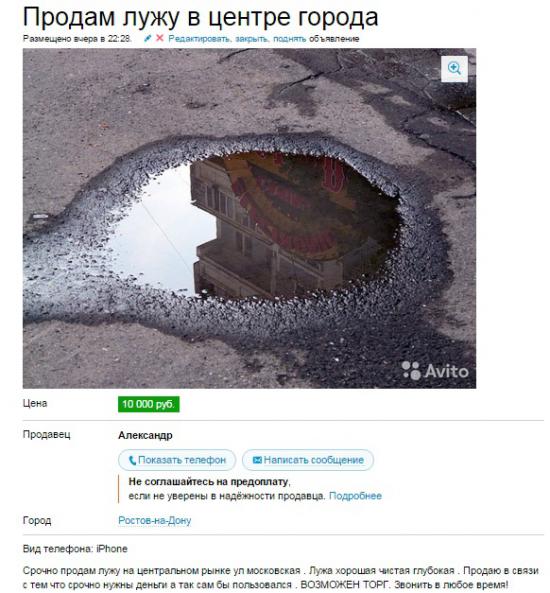The height and width of the screenshot is (593, 550).
Task: Click the envelope icon in Написать сообщение
Action: click(257, 460)
